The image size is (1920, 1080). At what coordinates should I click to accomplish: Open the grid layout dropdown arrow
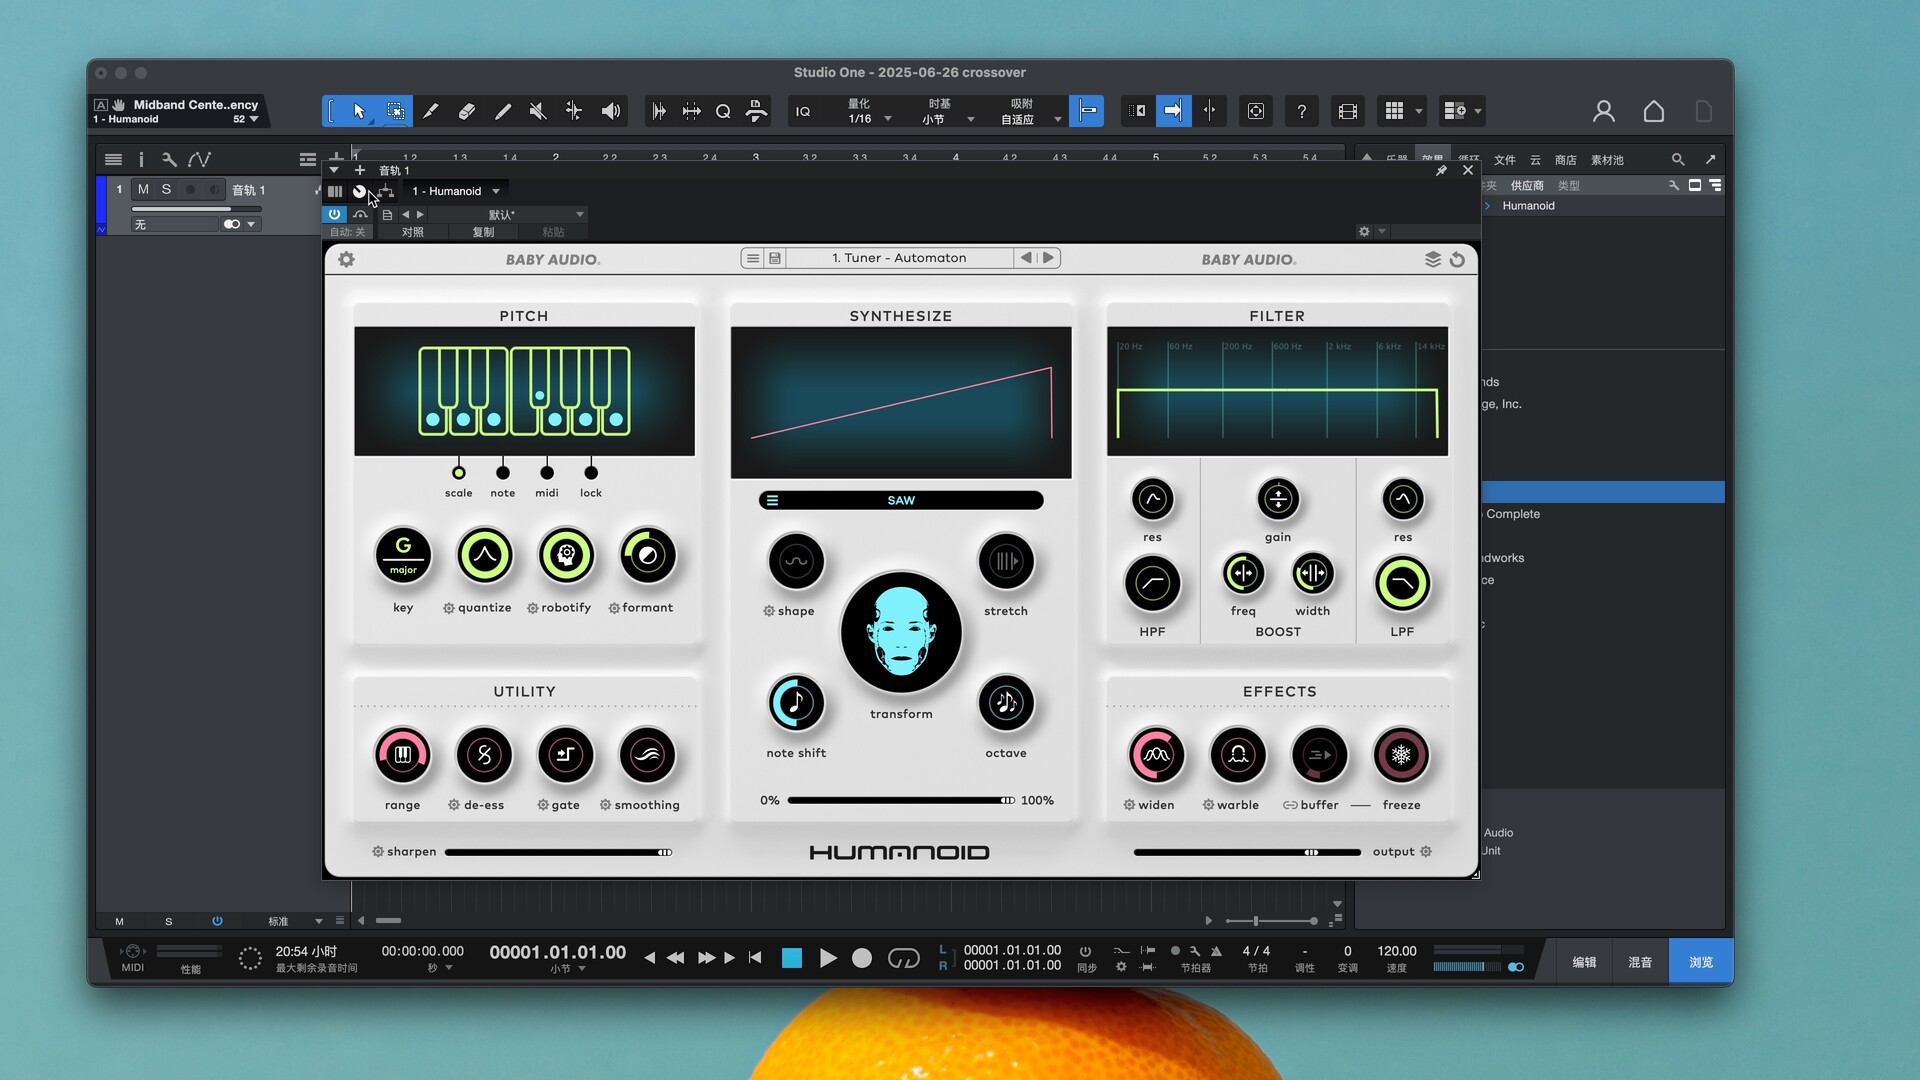(x=1419, y=111)
